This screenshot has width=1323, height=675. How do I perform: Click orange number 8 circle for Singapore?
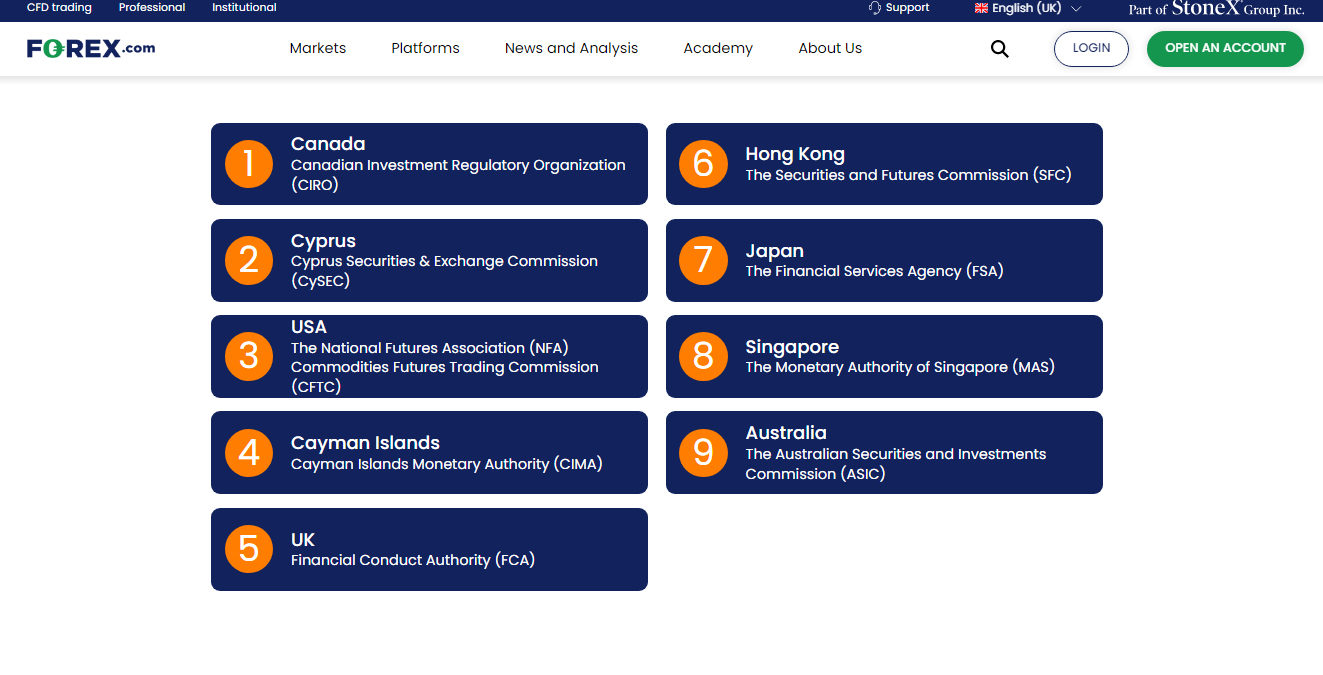click(703, 356)
